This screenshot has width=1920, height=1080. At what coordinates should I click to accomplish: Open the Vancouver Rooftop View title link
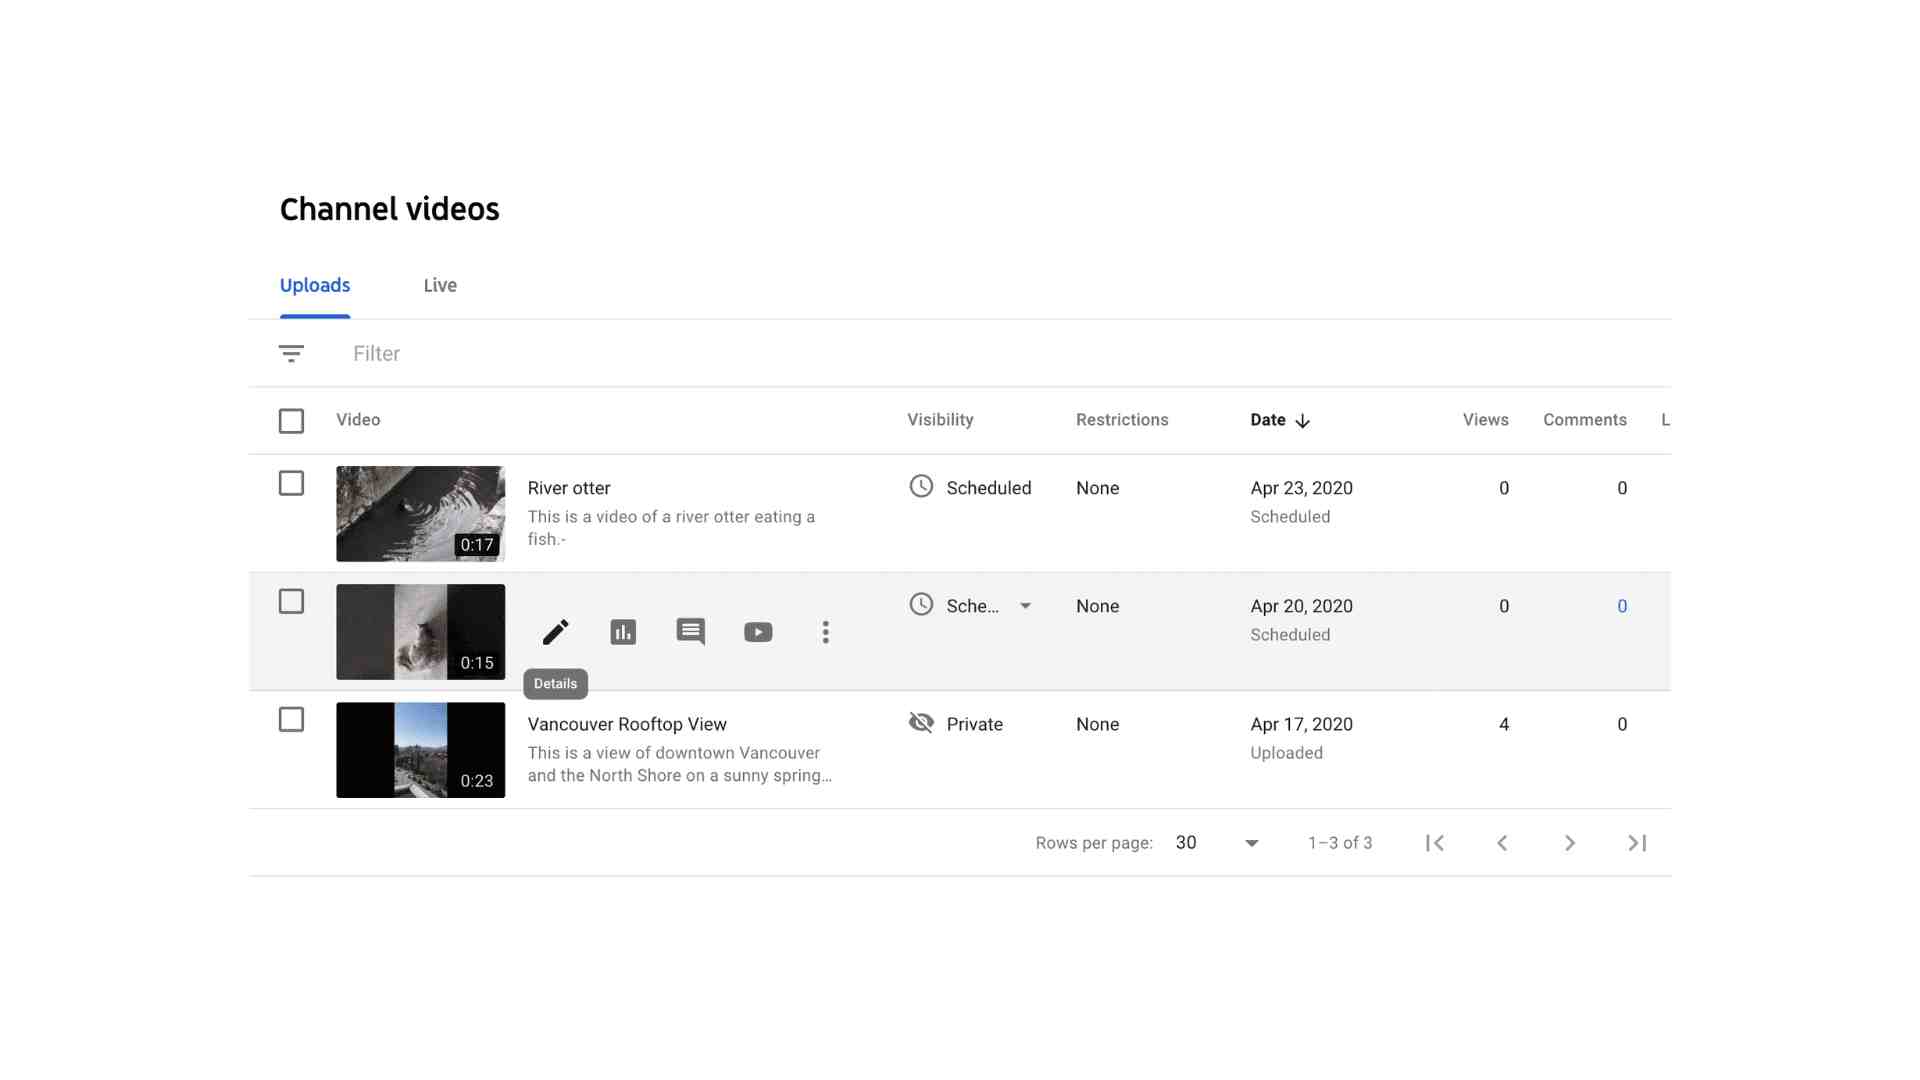[627, 724]
